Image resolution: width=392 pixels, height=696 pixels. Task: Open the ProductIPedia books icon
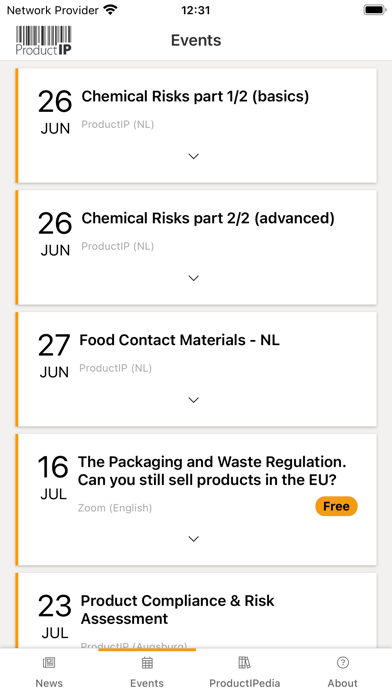244,663
